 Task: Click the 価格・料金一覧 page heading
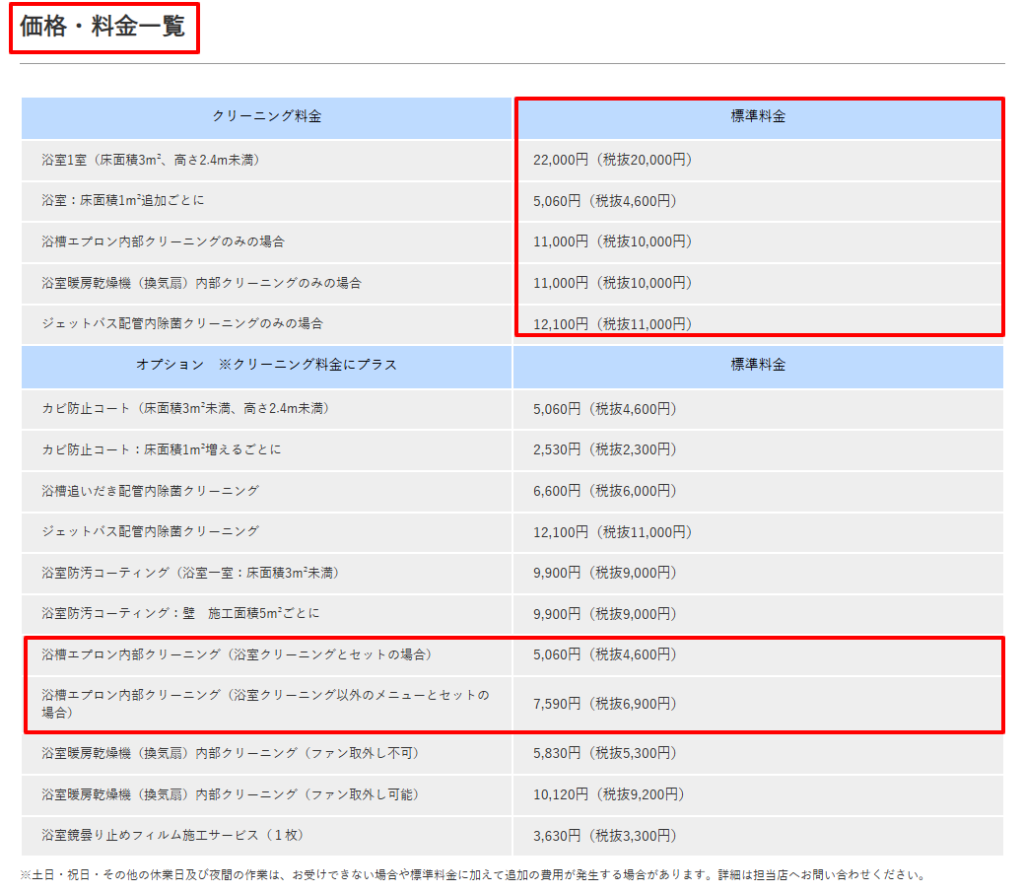coord(103,27)
